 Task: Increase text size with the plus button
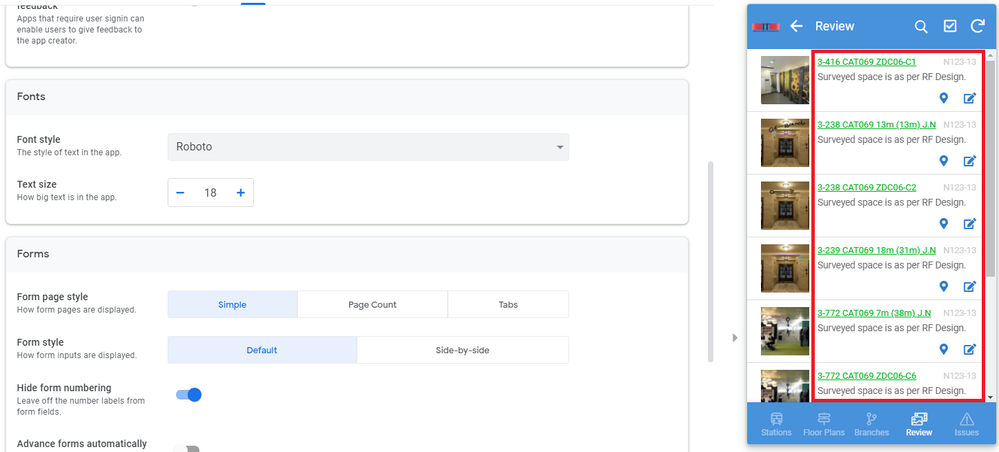[241, 193]
